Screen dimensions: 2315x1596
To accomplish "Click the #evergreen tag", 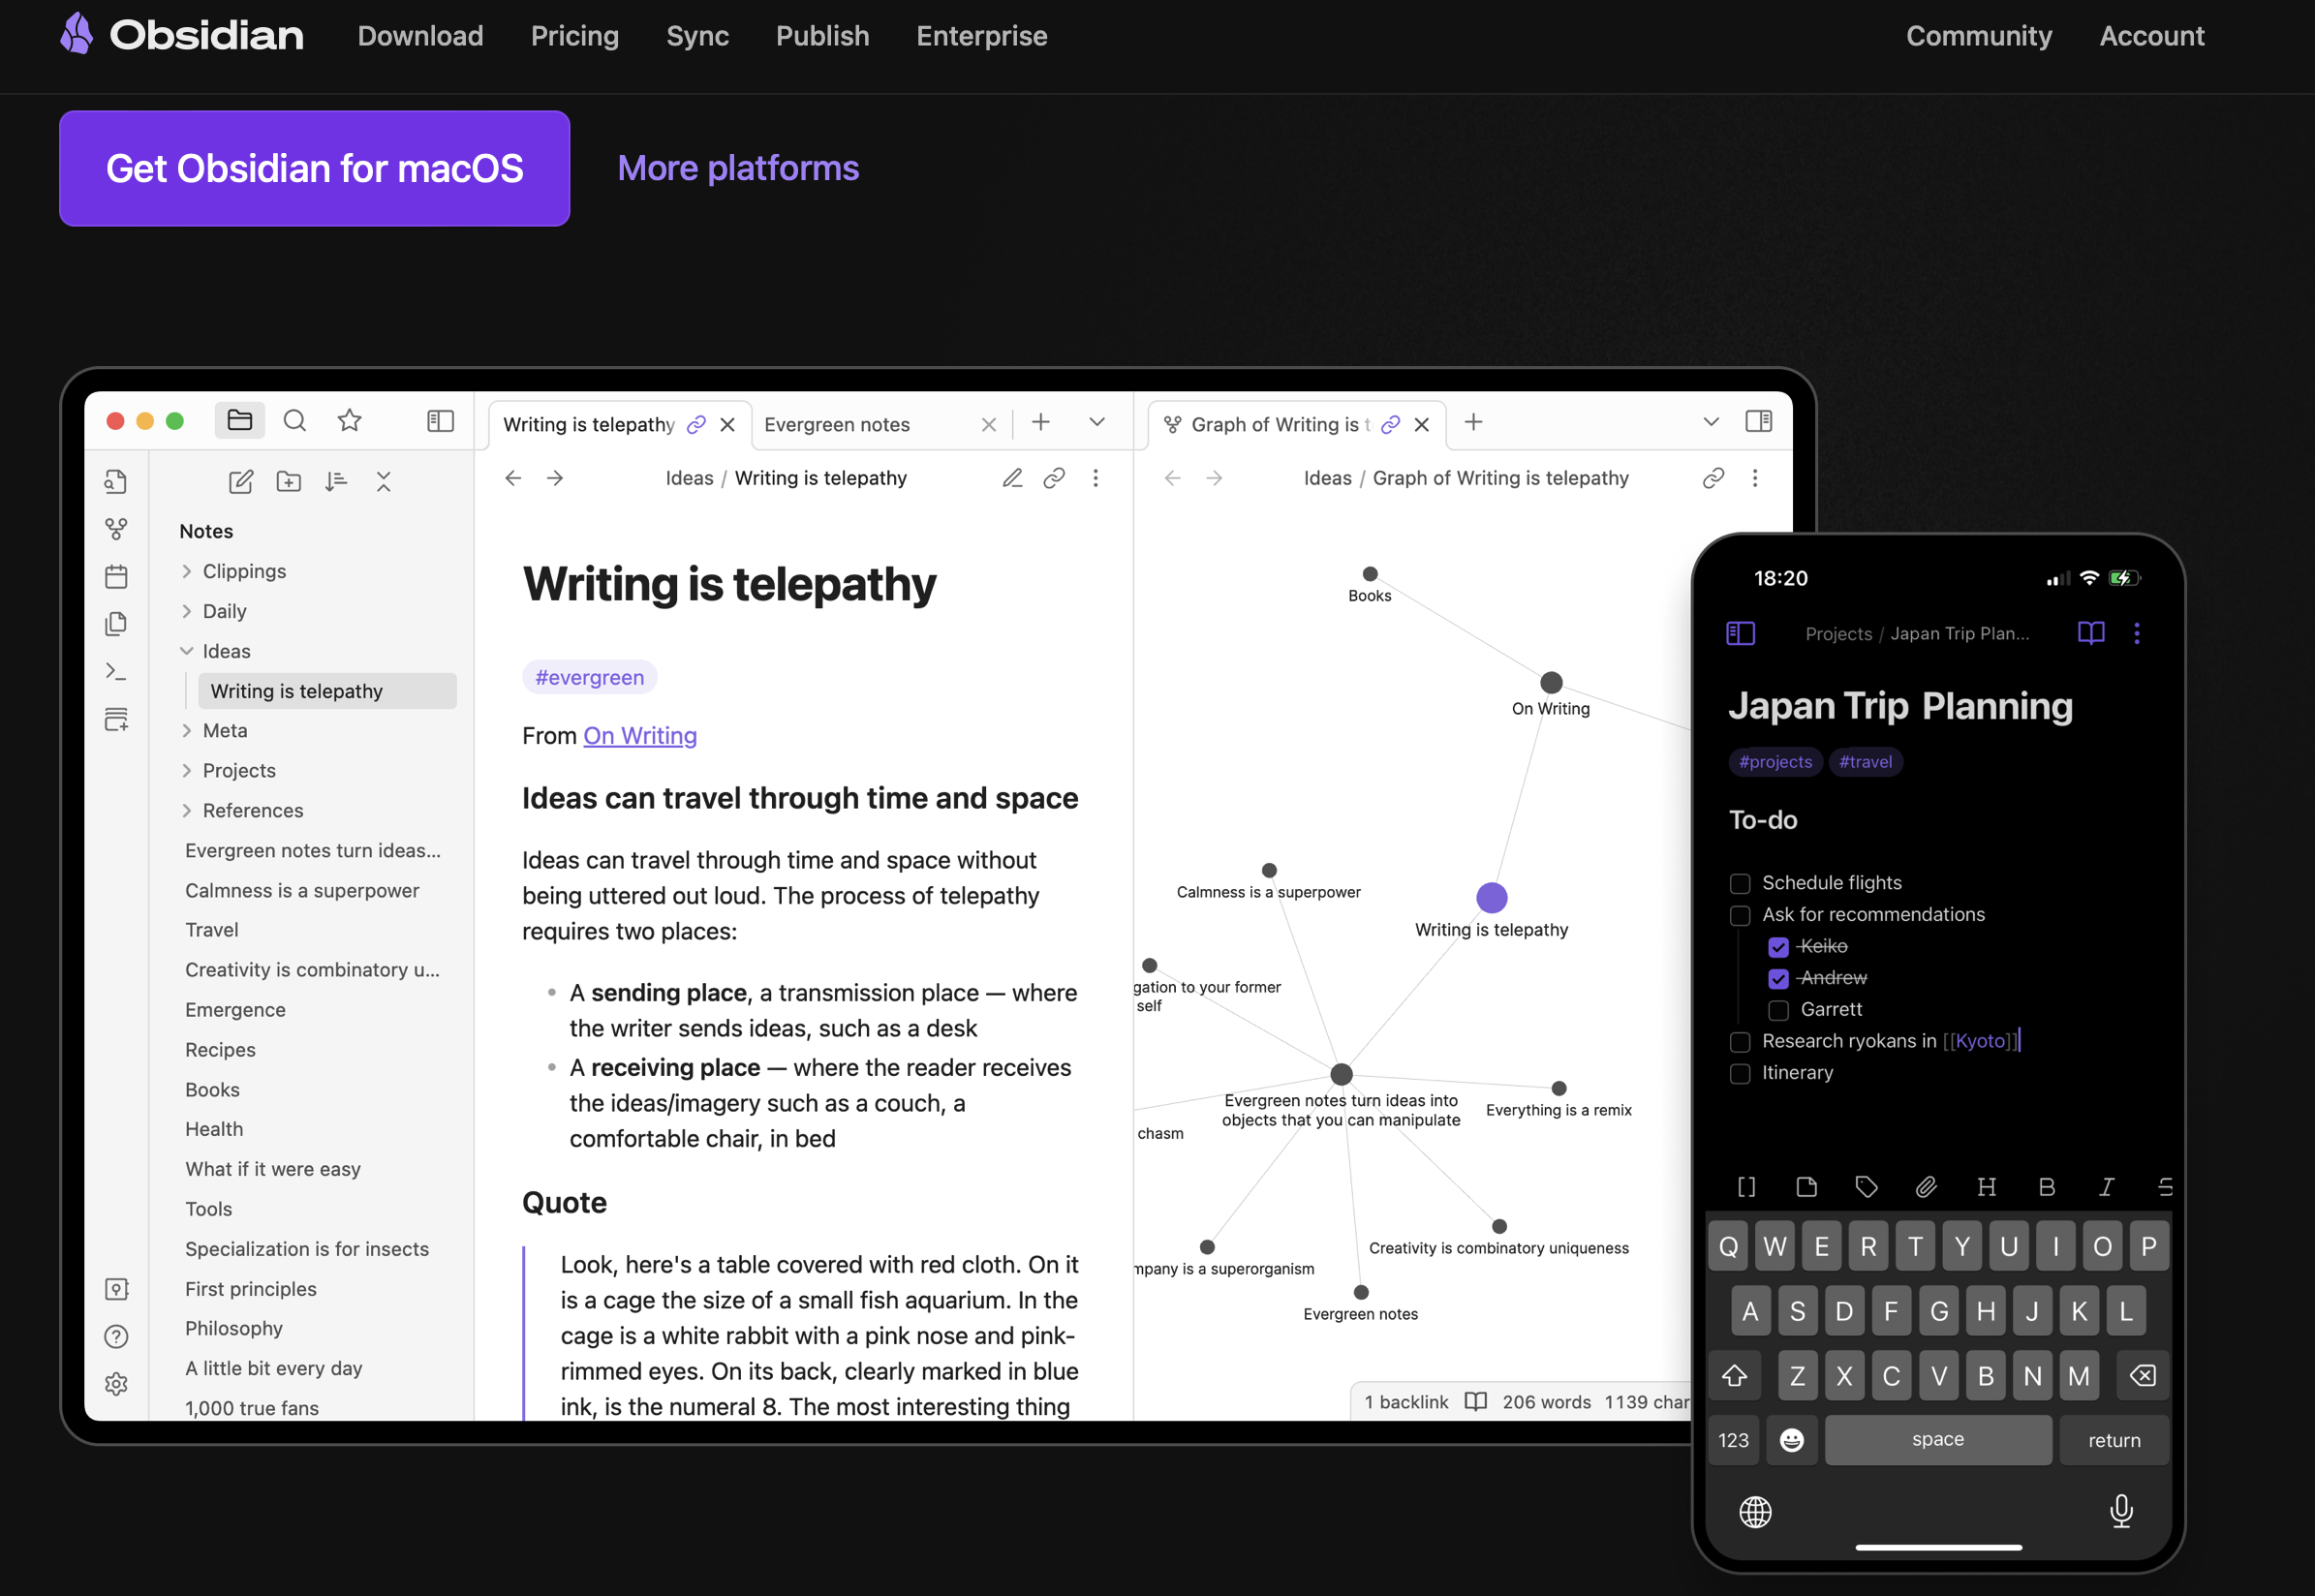I will point(590,677).
